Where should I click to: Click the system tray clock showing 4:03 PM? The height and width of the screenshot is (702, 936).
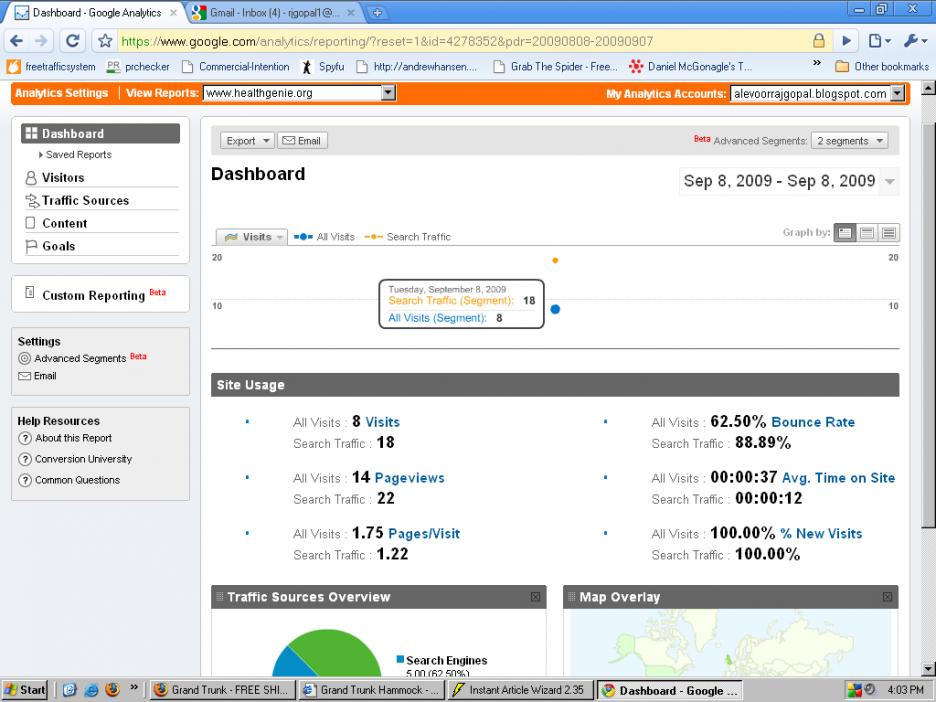click(x=905, y=690)
